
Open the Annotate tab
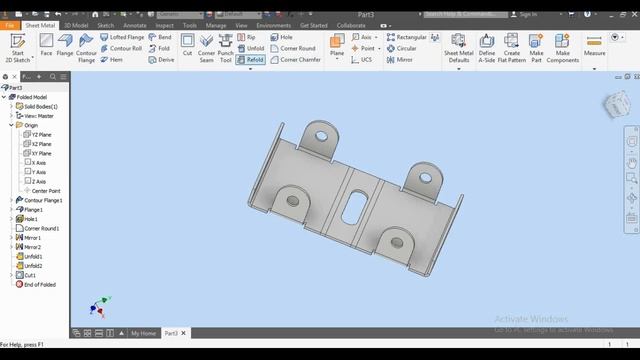click(135, 25)
